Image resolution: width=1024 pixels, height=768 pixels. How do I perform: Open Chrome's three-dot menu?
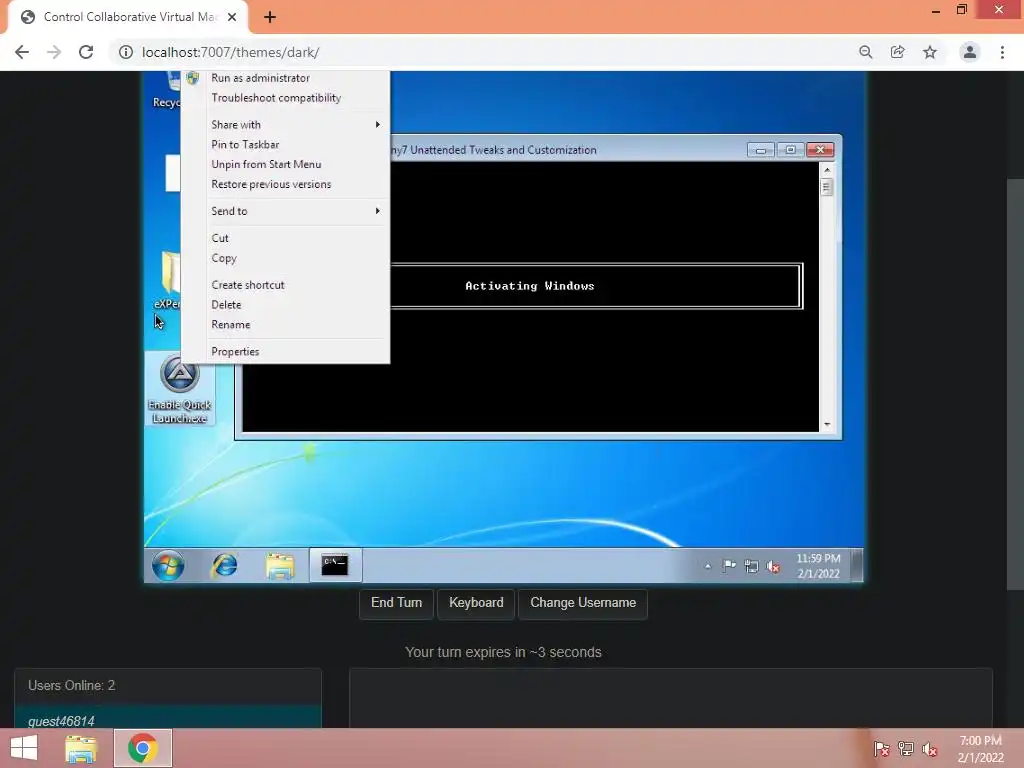[x=1002, y=52]
